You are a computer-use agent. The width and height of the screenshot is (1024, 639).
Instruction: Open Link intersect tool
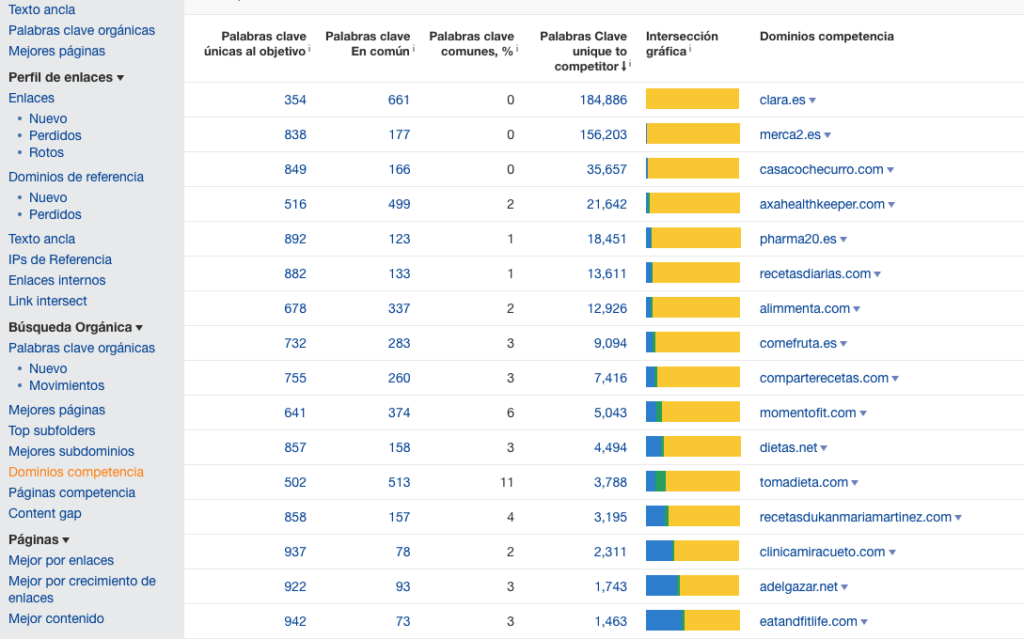point(48,301)
